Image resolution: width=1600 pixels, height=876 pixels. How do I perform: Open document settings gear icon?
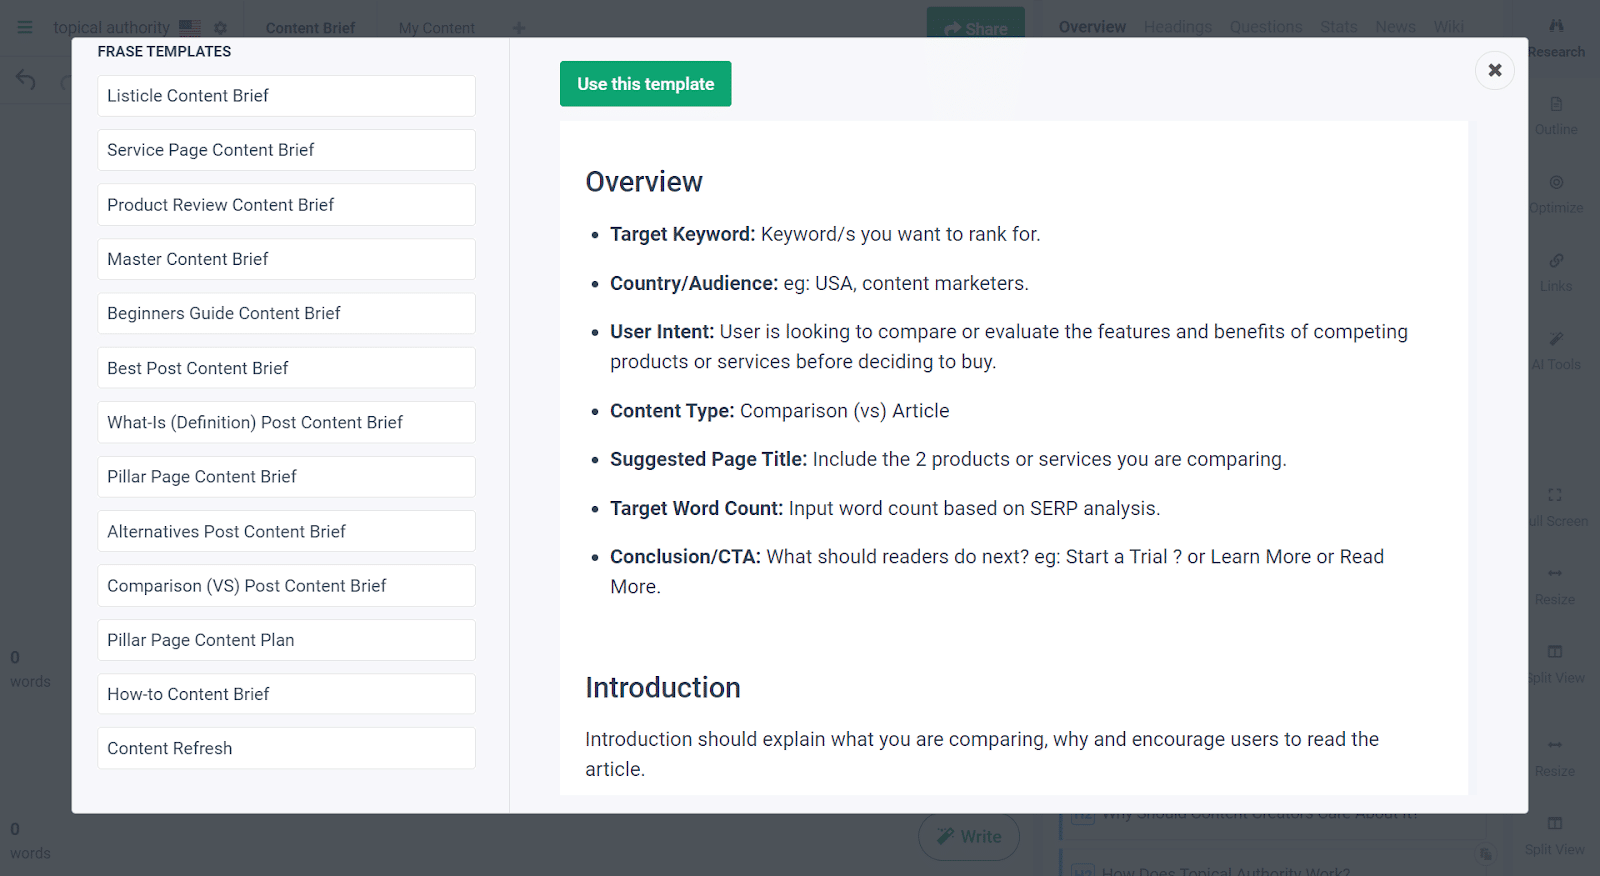[221, 27]
